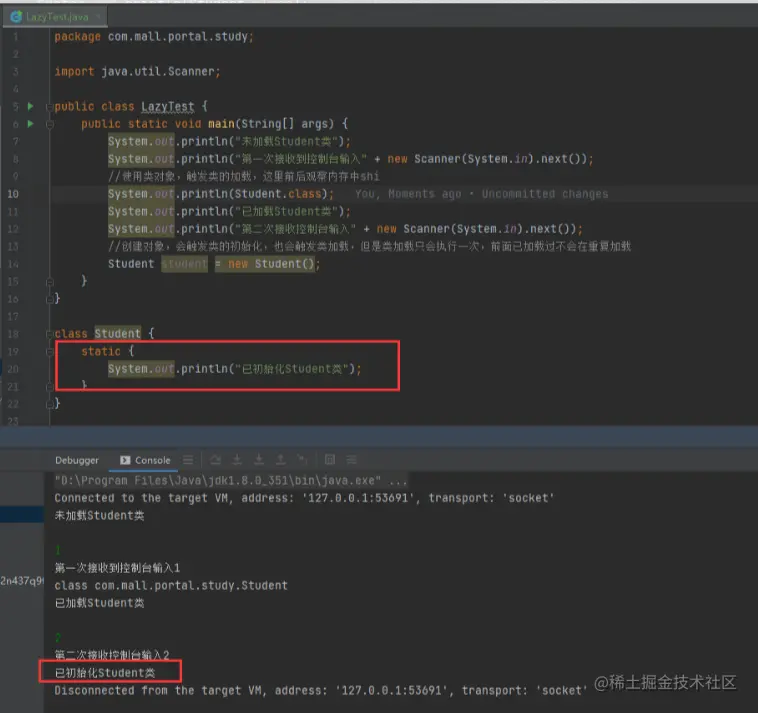Screen dimensions: 758x713
Task: Click 'package com.mall.portal.study;' on line 1
Action: pos(154,37)
